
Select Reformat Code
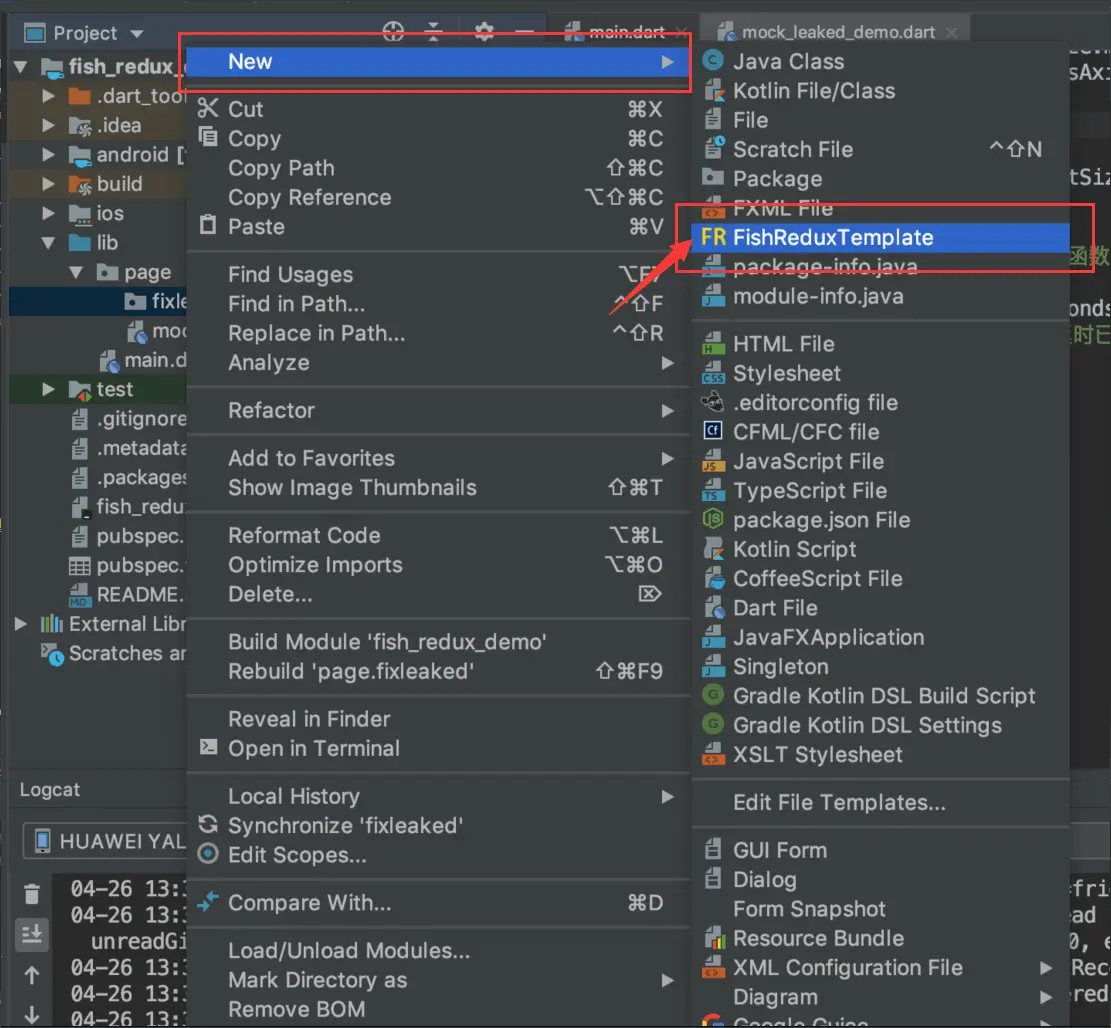pyautogui.click(x=437, y=535)
